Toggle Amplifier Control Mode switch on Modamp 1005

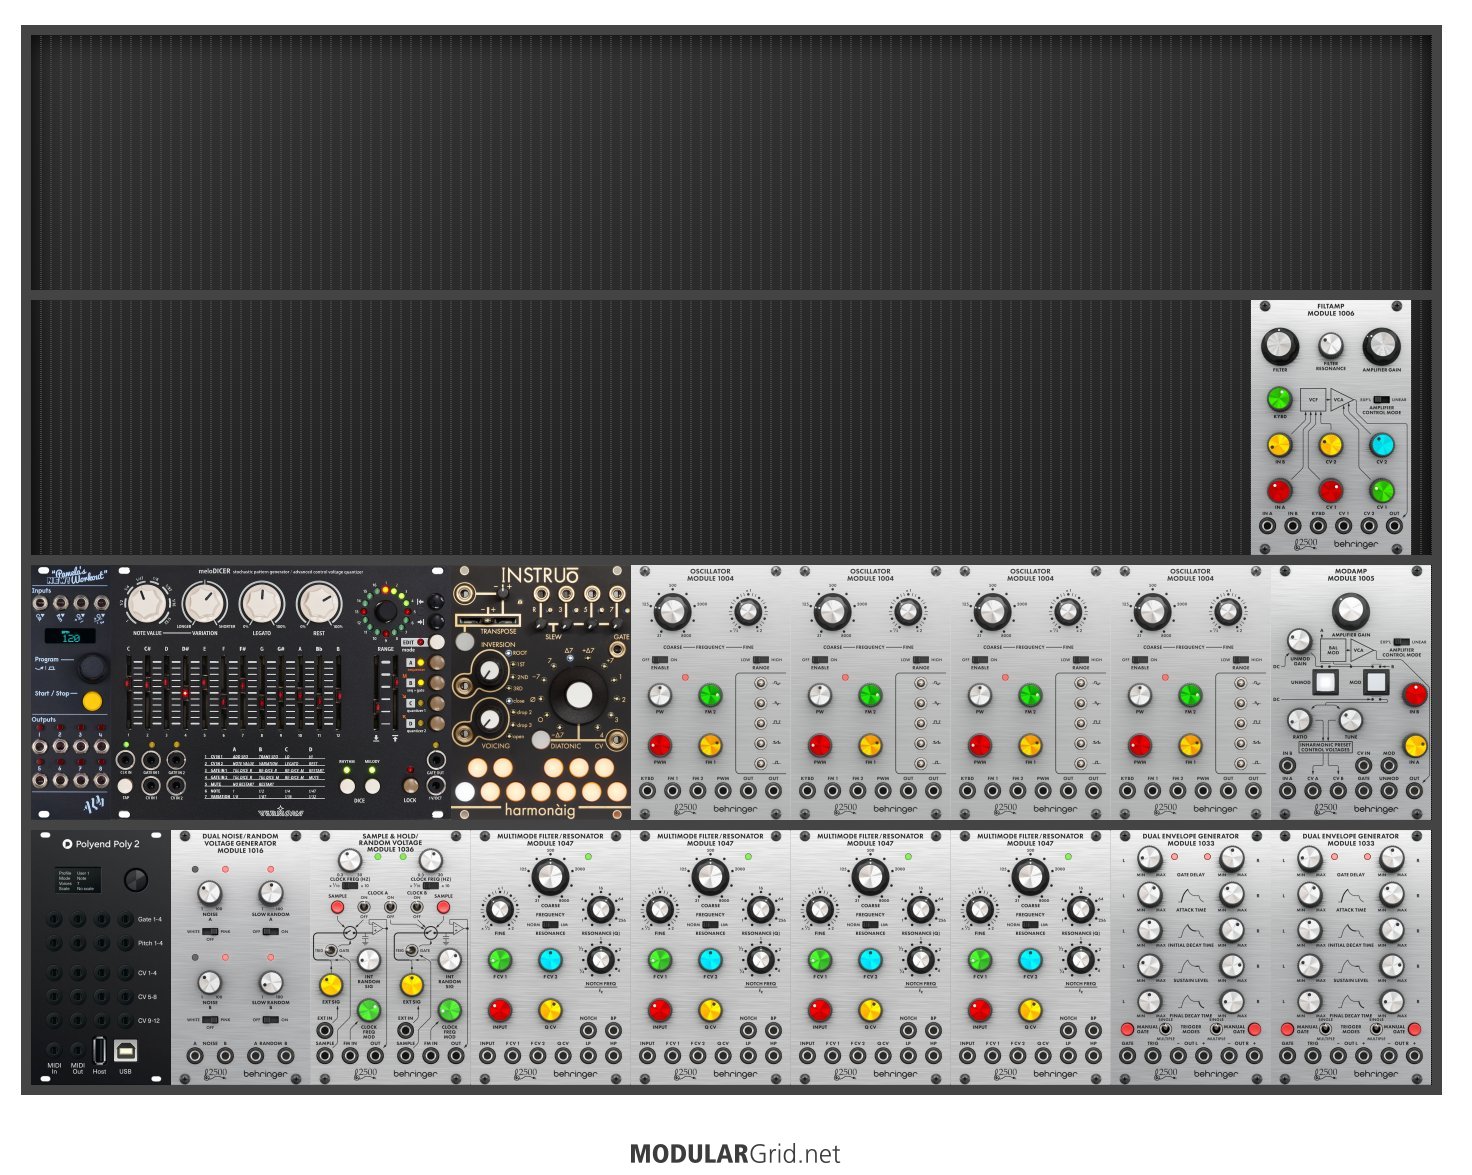coord(1402,642)
